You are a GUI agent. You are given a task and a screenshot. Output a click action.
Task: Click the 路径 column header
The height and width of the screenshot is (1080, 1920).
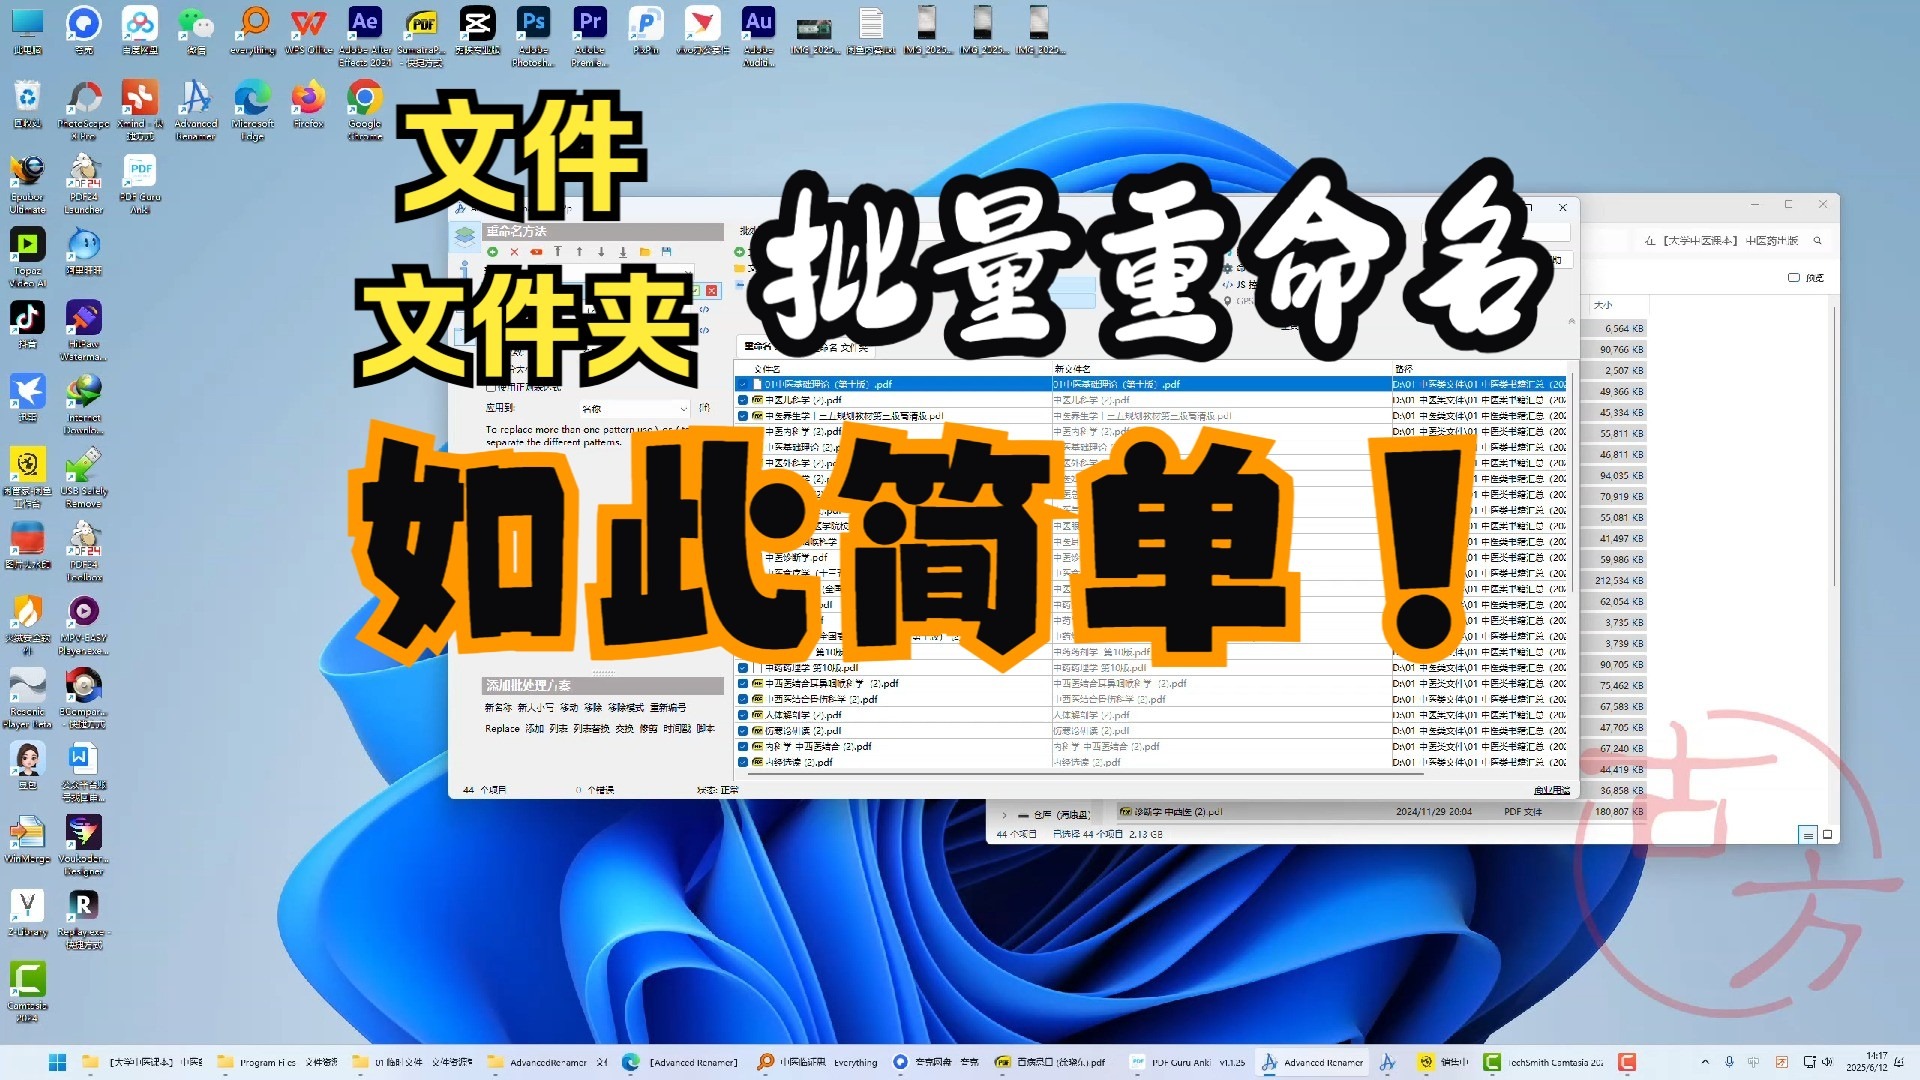[x=1404, y=369]
